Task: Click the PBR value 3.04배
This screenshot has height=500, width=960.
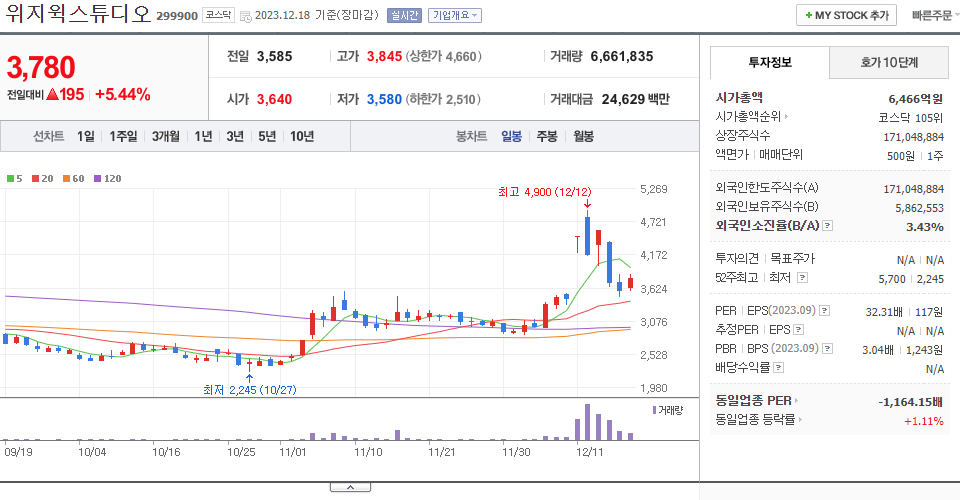Action: click(x=878, y=350)
